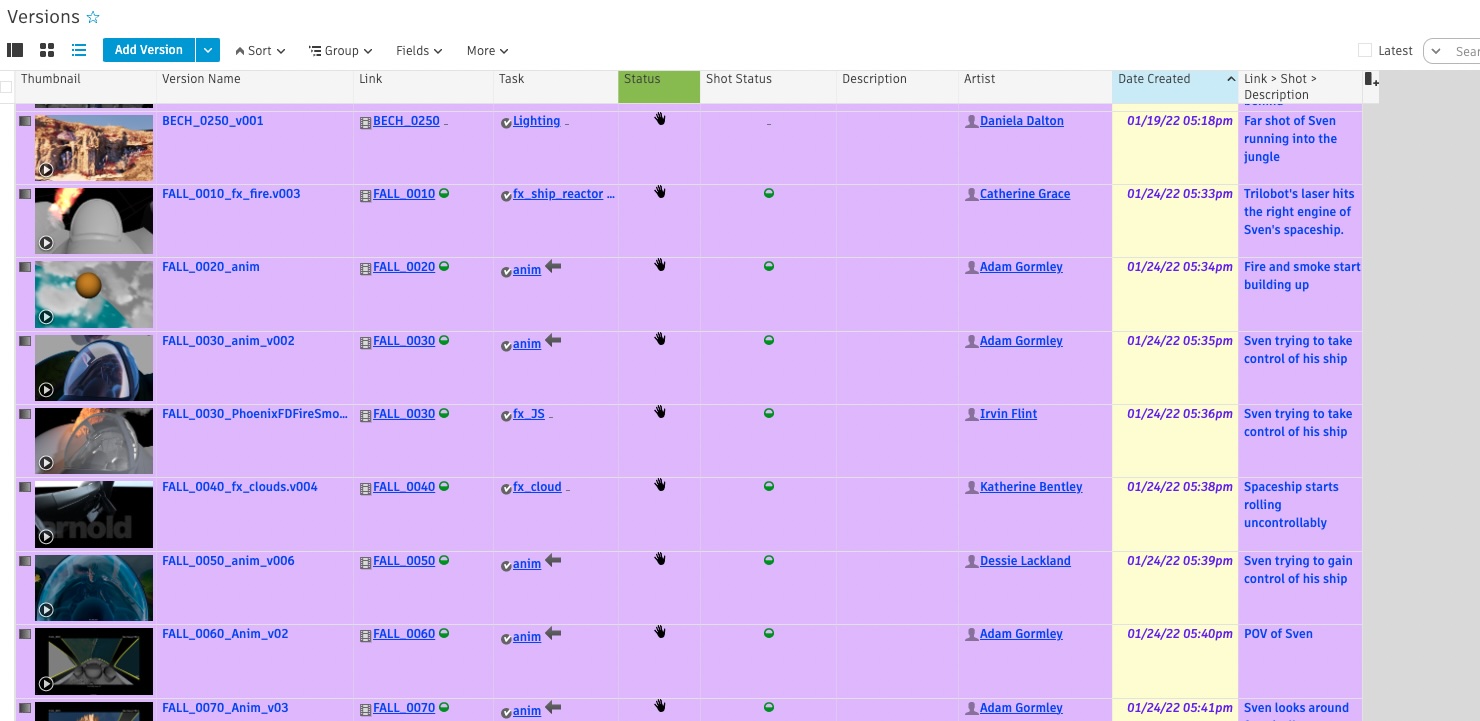
Task: Click the person icon beside Irvin Flint
Action: 971,414
